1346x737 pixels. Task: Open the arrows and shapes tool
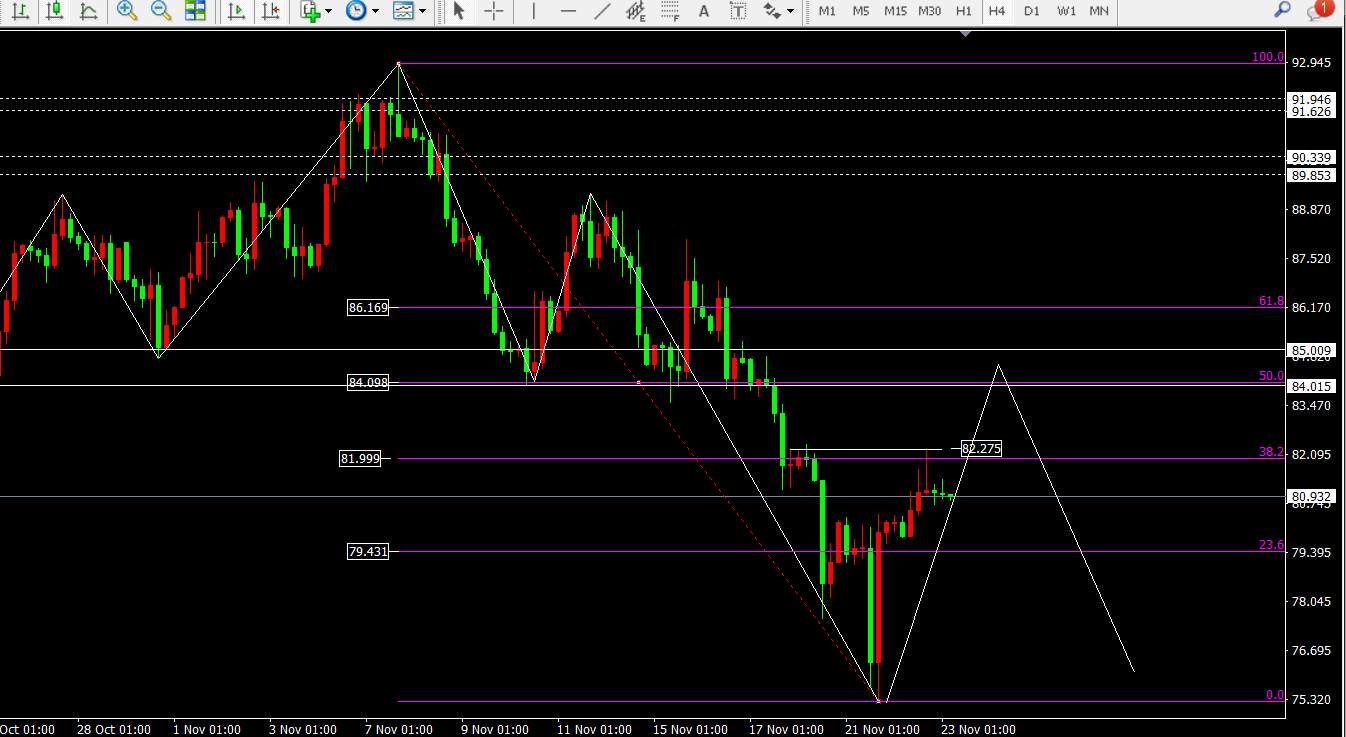pos(772,11)
